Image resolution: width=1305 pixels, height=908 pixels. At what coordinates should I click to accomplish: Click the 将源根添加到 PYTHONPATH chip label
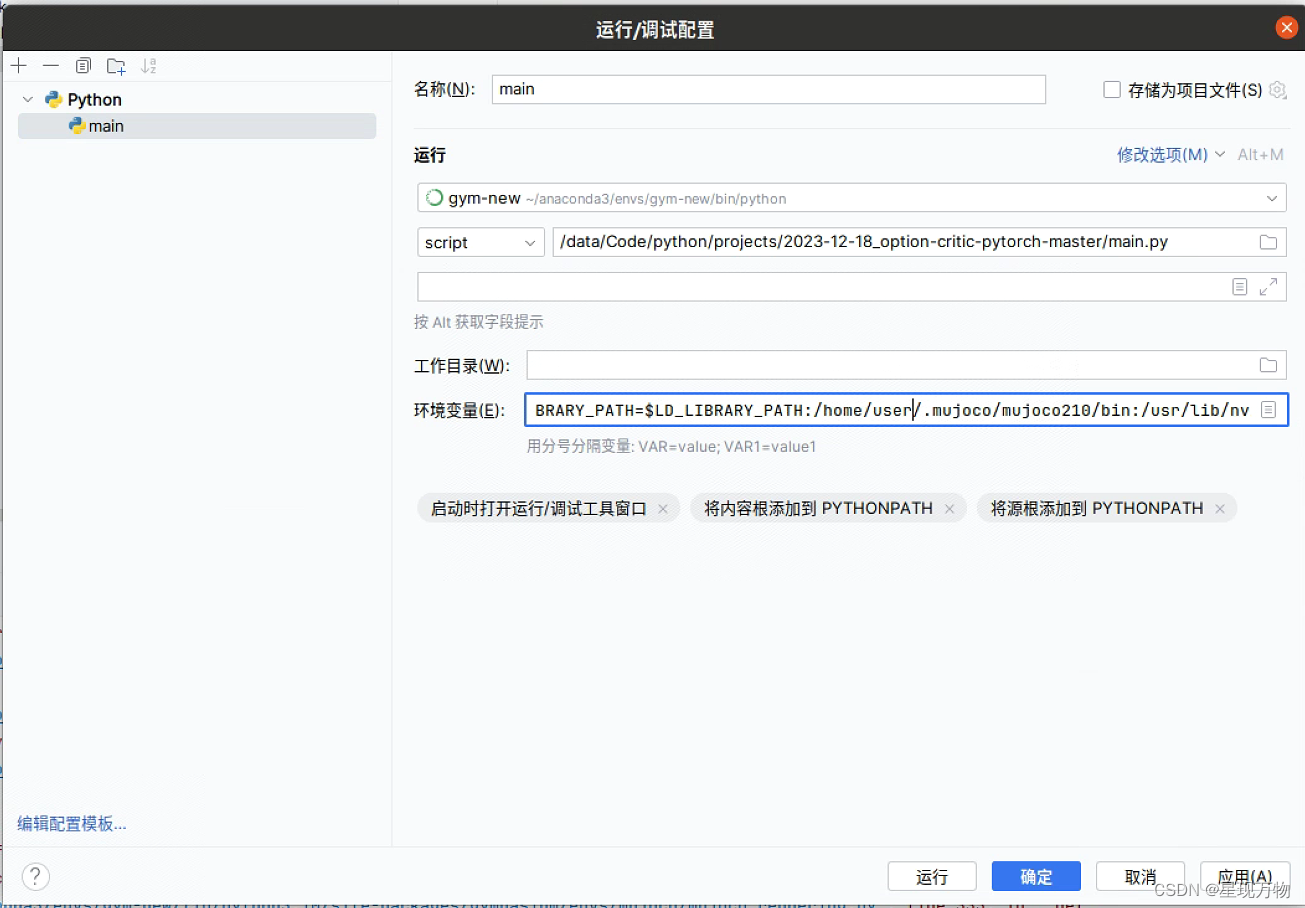coord(1097,509)
